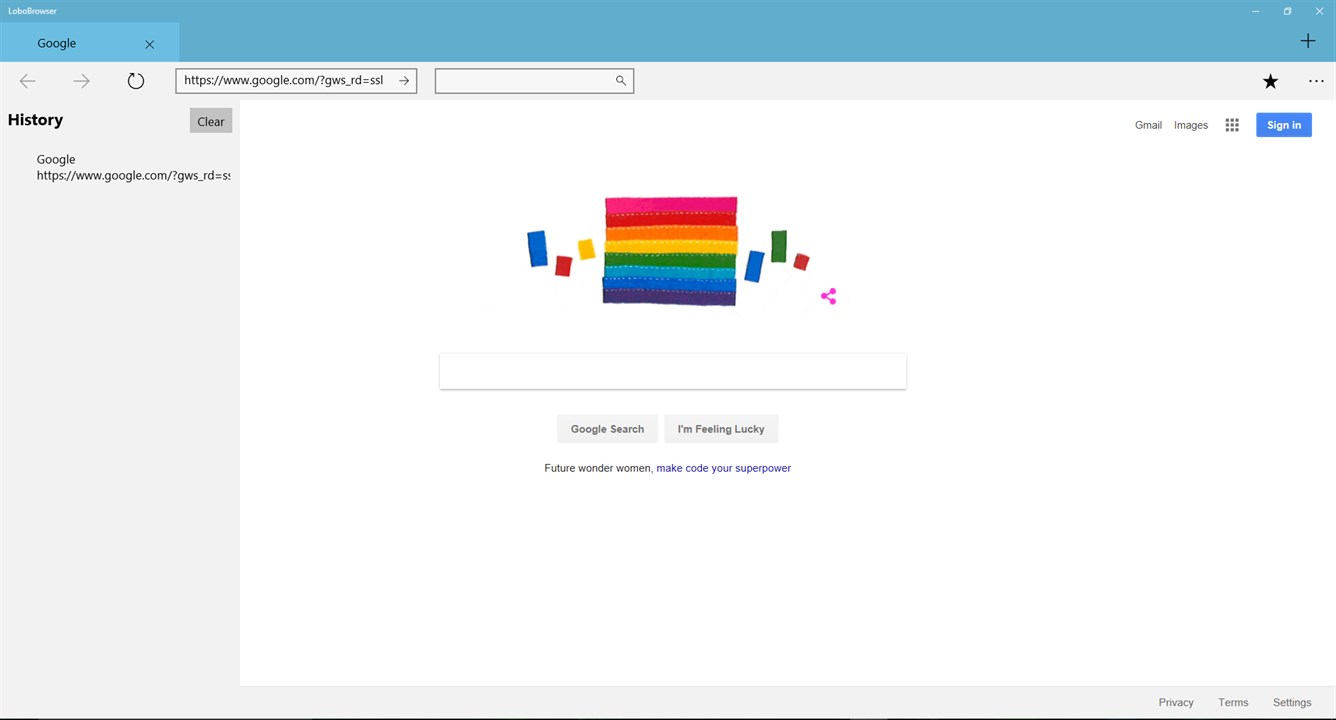Open the Google apps grid
Viewport: 1336px width, 720px height.
click(x=1232, y=125)
